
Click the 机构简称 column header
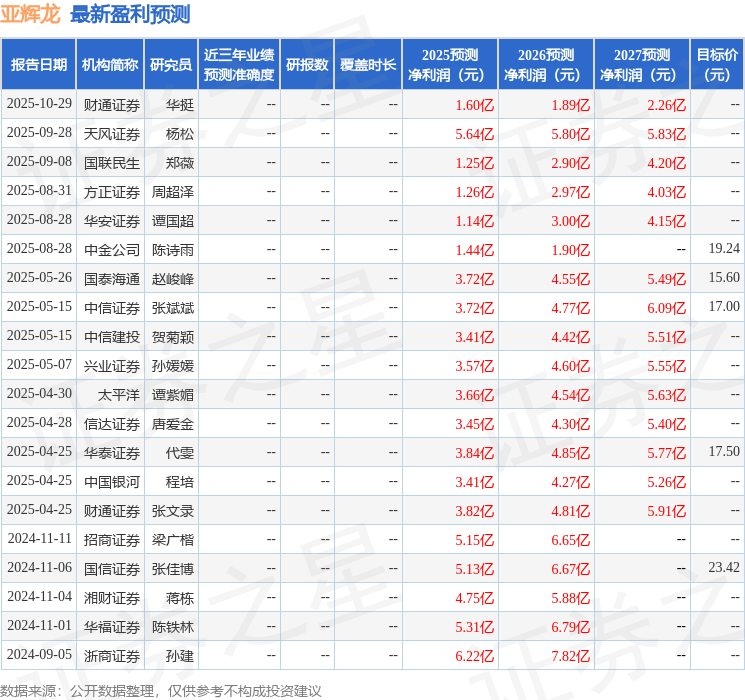point(110,64)
